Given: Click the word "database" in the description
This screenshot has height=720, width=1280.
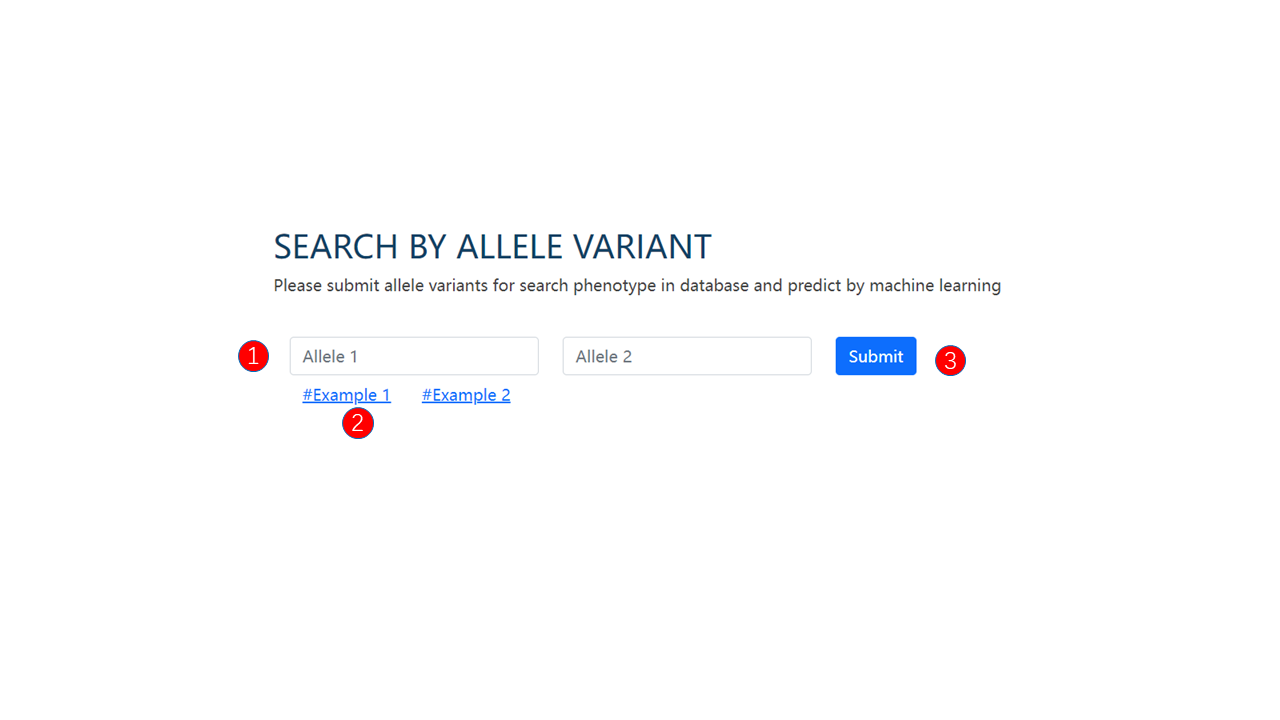Looking at the screenshot, I should 715,286.
